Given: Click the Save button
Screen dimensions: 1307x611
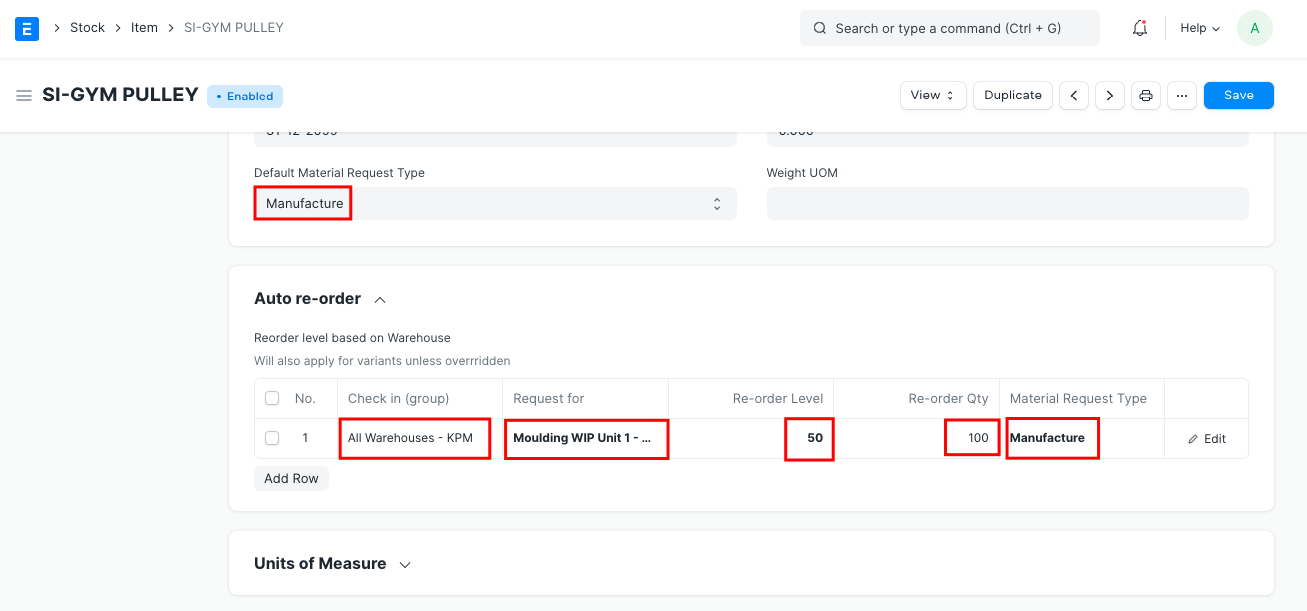Looking at the screenshot, I should tap(1238, 96).
